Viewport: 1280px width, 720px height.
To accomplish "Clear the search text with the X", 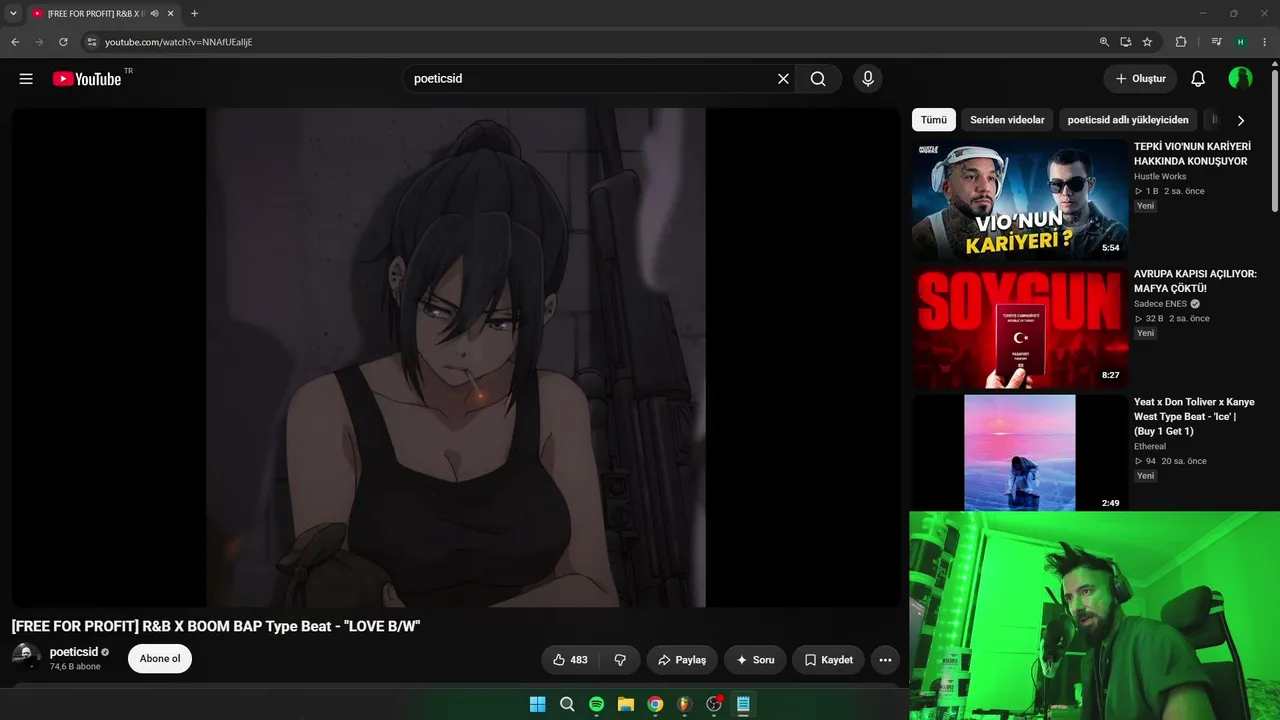I will 783,79.
